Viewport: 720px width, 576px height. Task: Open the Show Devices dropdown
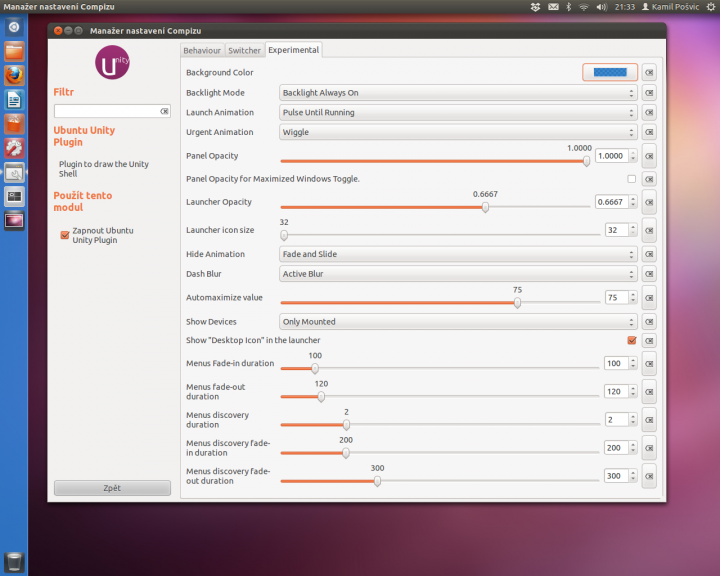pyautogui.click(x=458, y=322)
